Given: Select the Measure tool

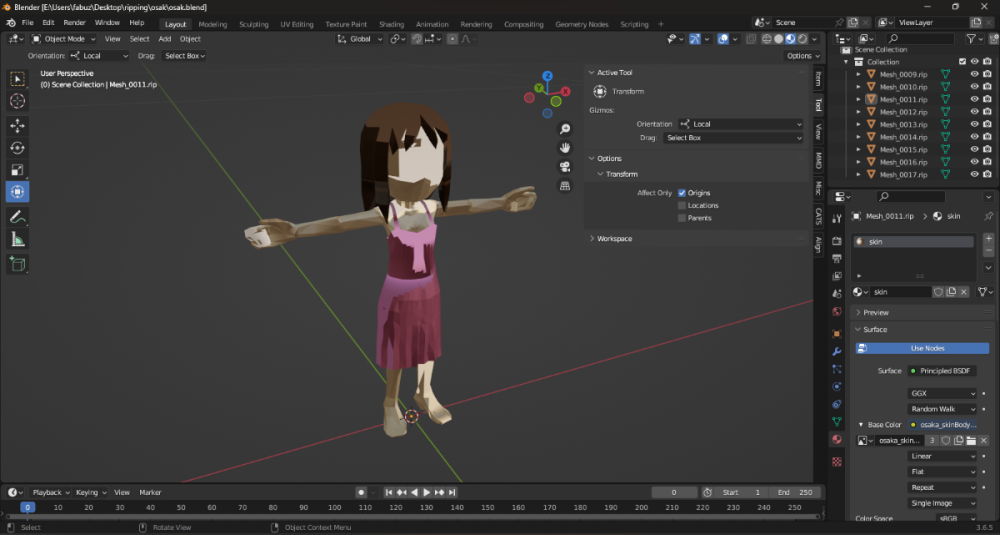Looking at the screenshot, I should pyautogui.click(x=18, y=239).
